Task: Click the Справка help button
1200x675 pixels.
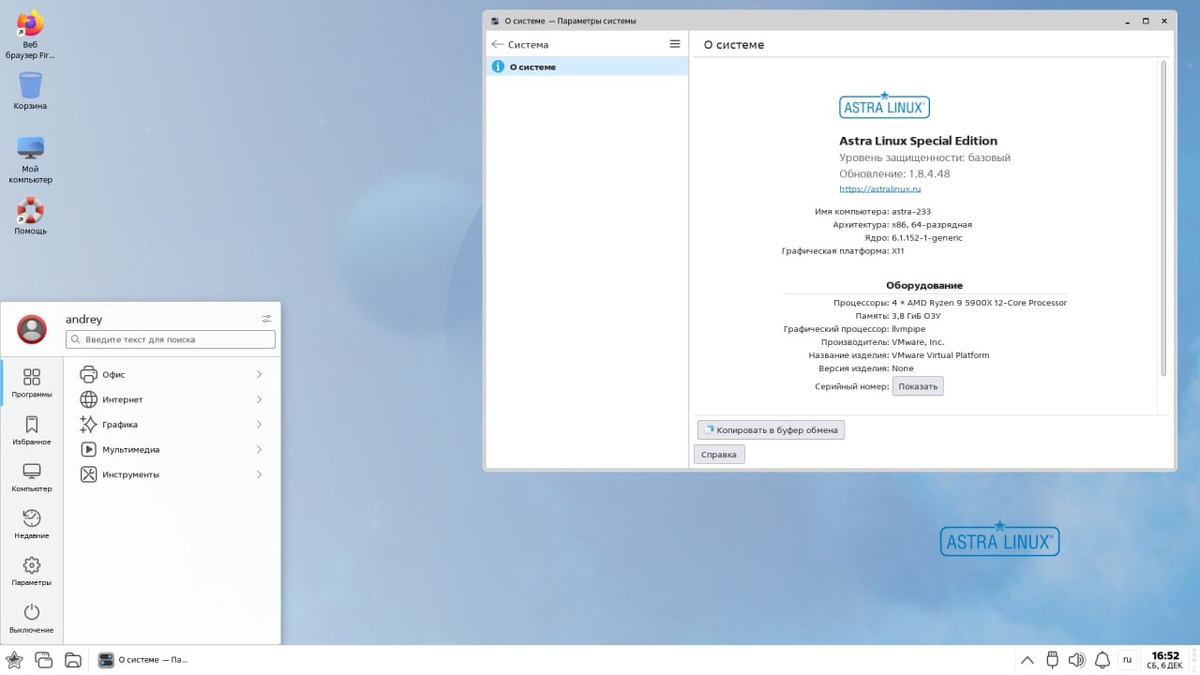Action: click(x=719, y=454)
